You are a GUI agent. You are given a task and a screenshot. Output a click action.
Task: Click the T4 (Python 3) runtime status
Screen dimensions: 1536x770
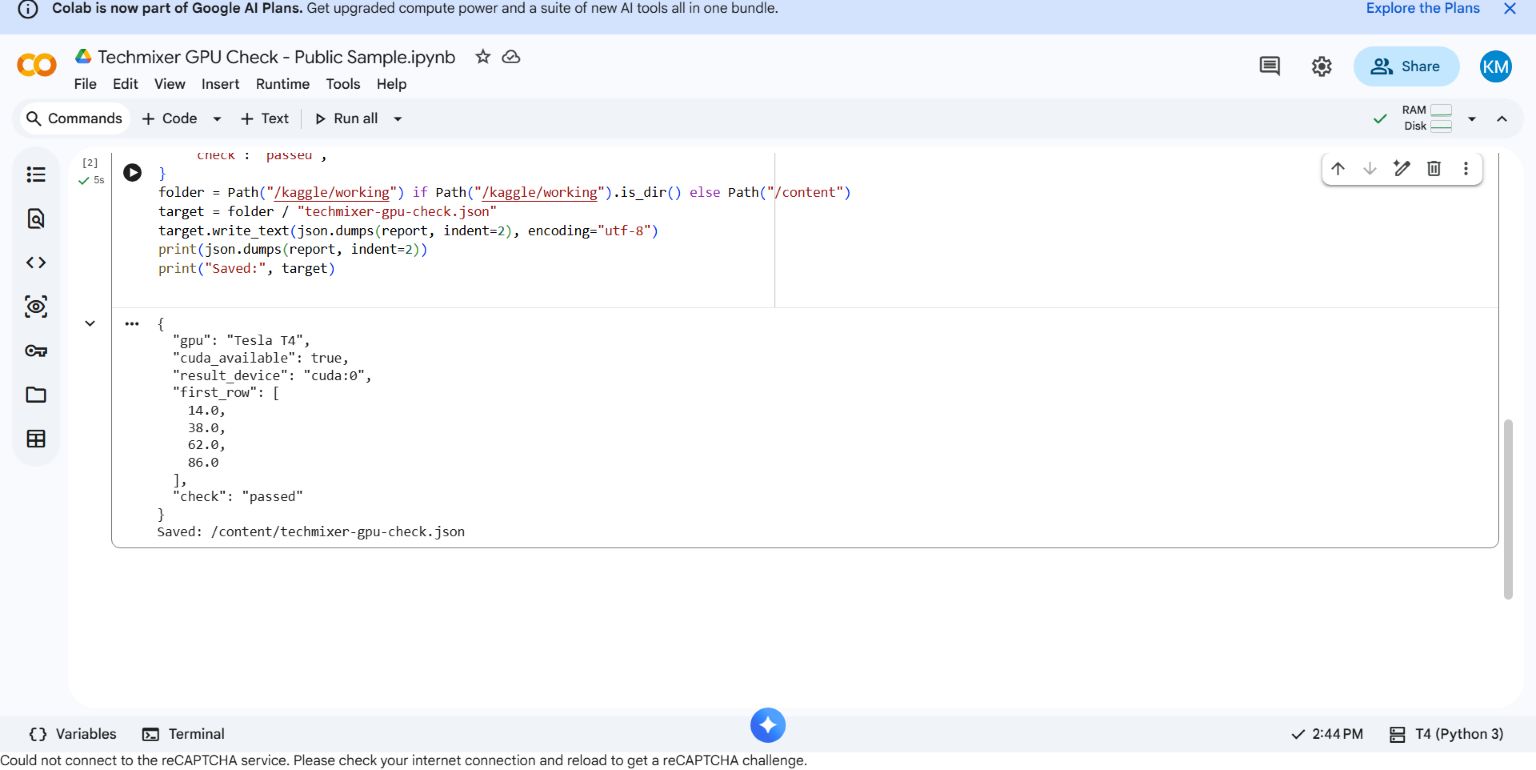click(x=1447, y=734)
